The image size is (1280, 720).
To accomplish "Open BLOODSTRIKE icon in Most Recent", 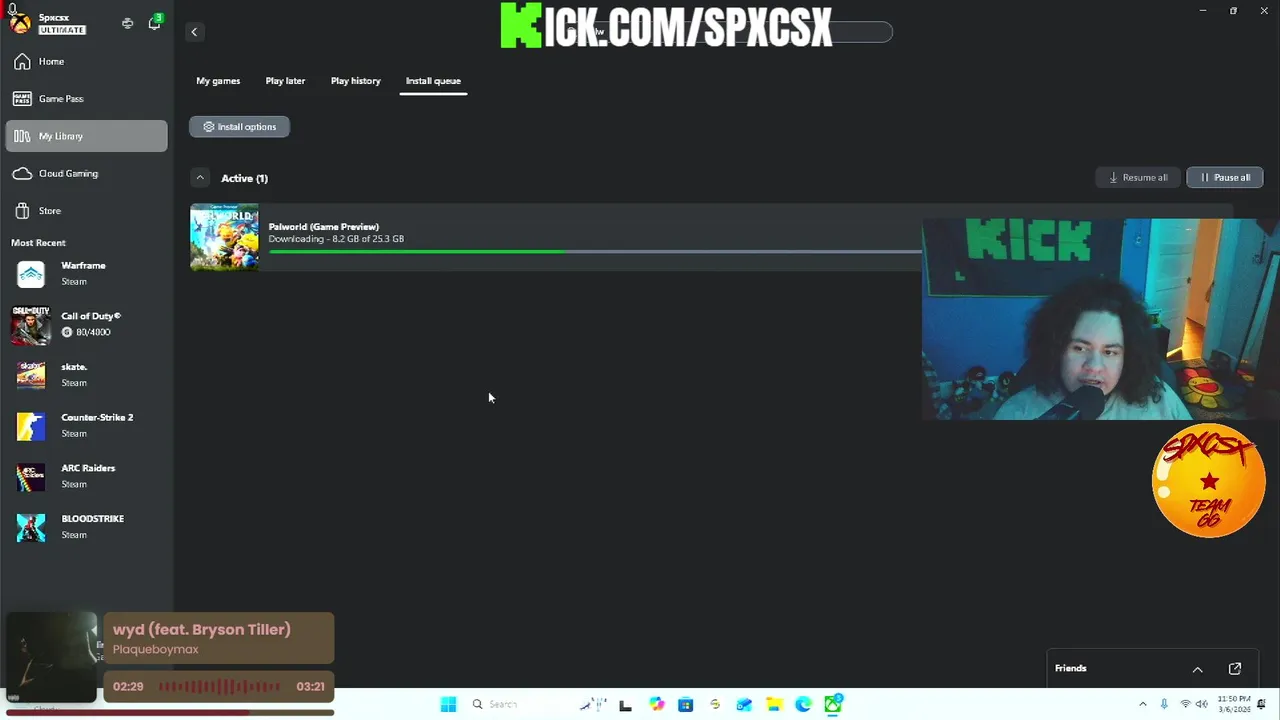I will [31, 527].
